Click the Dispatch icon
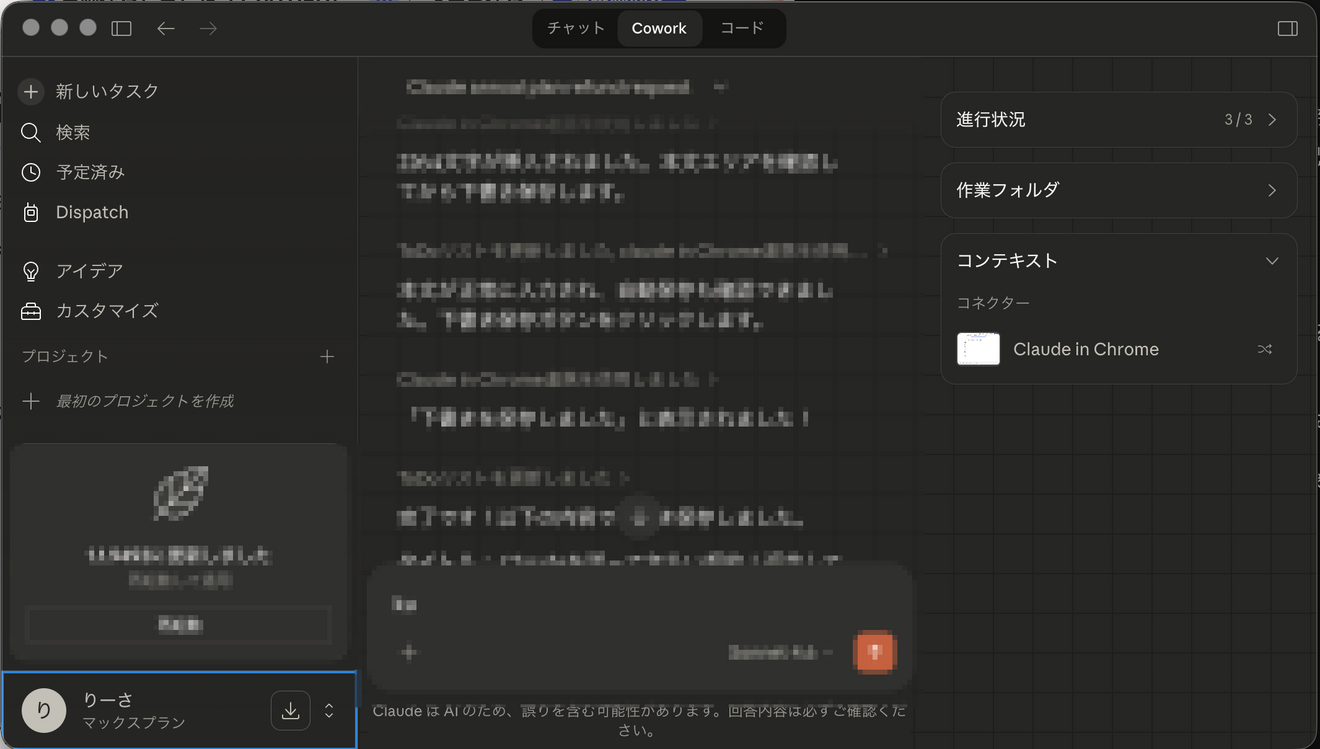This screenshot has height=749, width=1320. click(31, 212)
